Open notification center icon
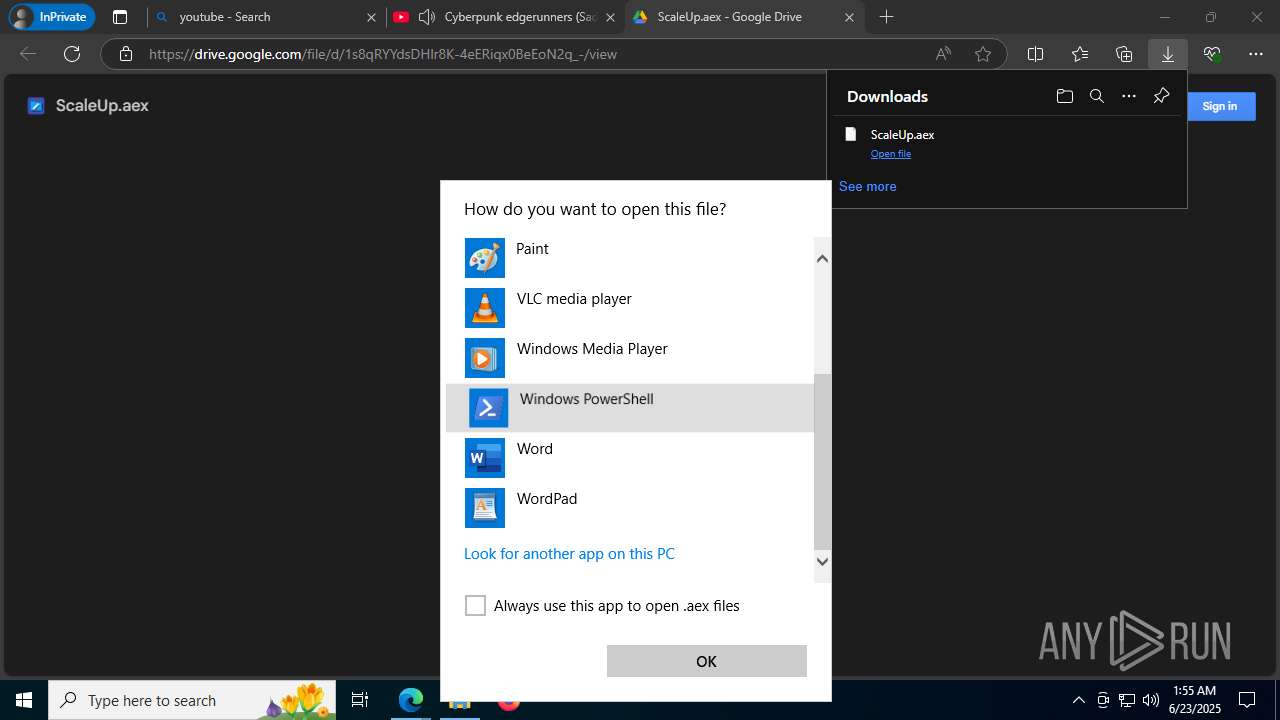This screenshot has height=720, width=1280. click(1247, 700)
